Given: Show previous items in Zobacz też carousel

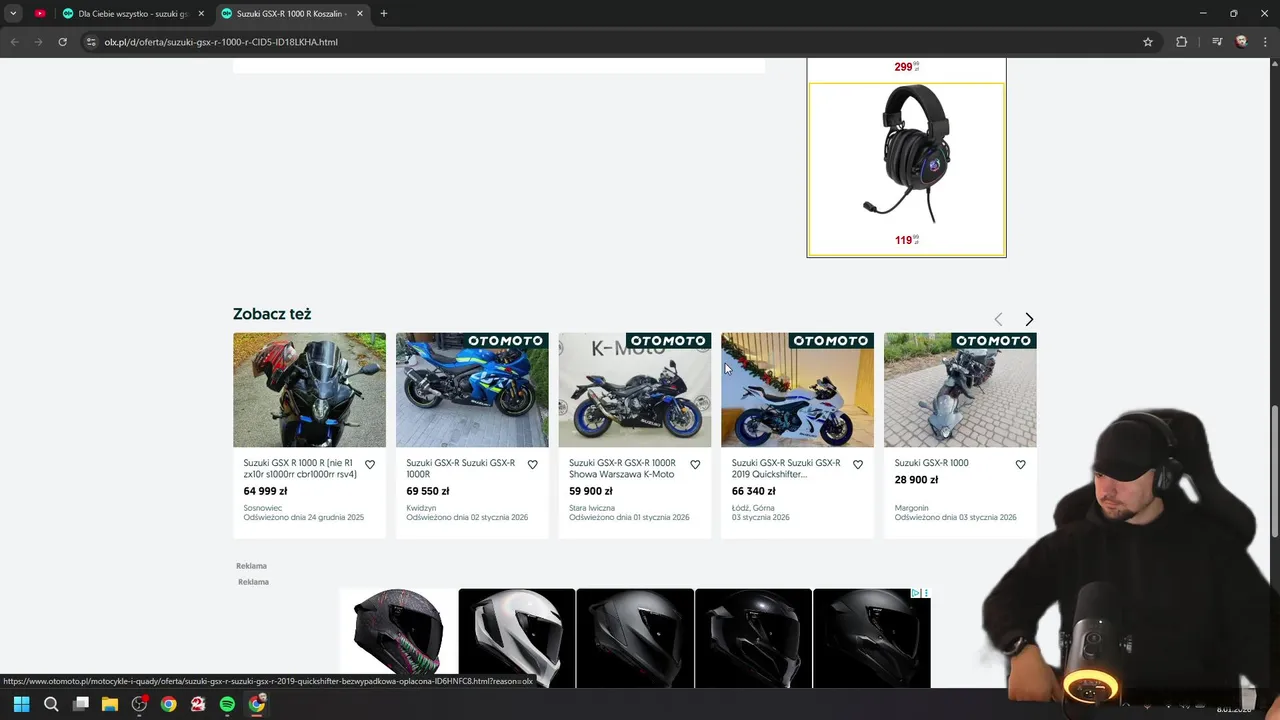Looking at the screenshot, I should click(998, 319).
